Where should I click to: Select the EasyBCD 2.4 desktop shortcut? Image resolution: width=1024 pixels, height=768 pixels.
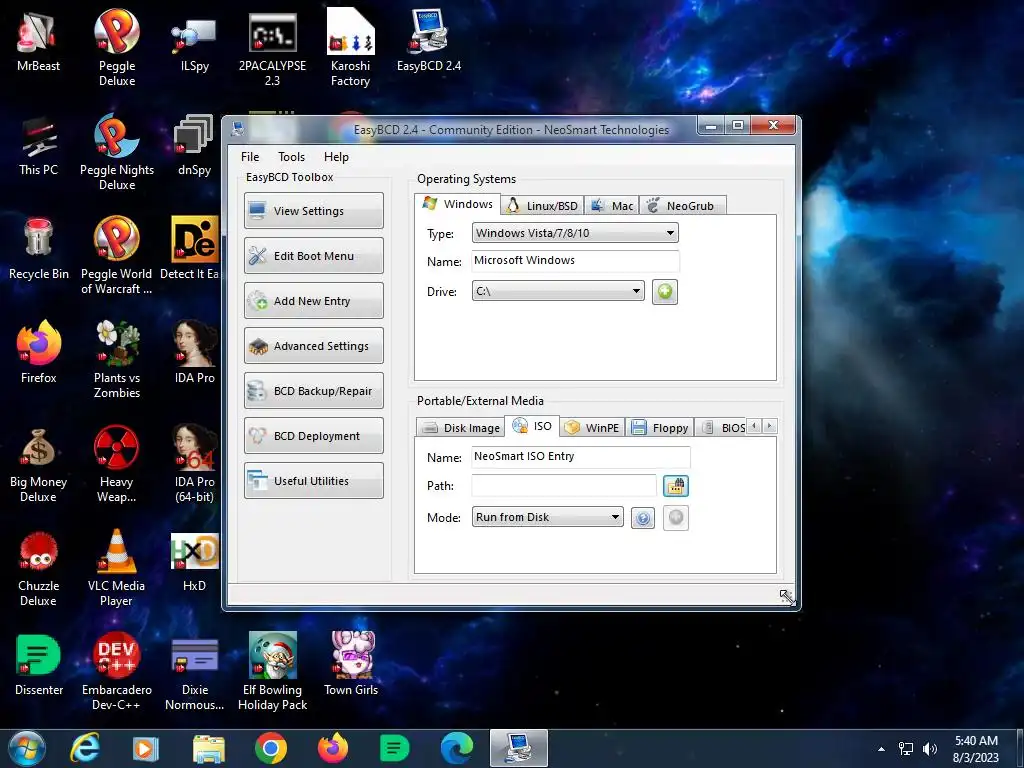(429, 42)
